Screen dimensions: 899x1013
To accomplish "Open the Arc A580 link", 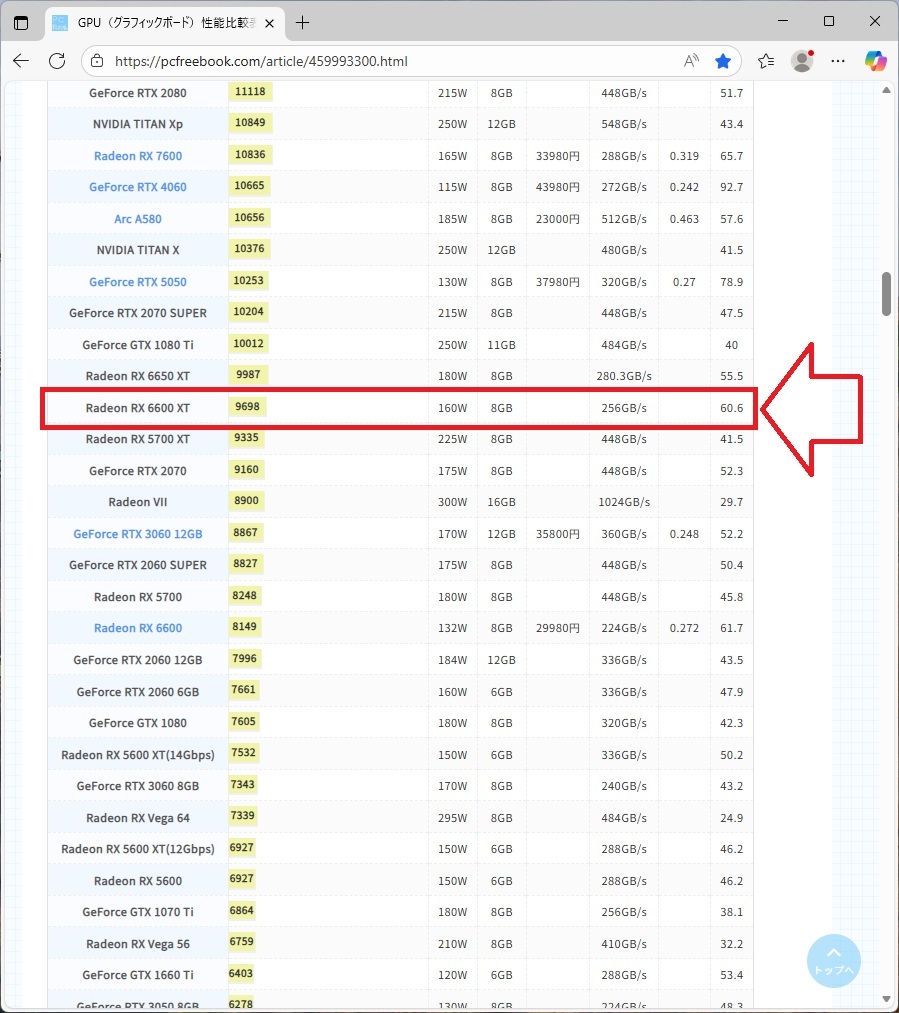I will click(x=138, y=219).
